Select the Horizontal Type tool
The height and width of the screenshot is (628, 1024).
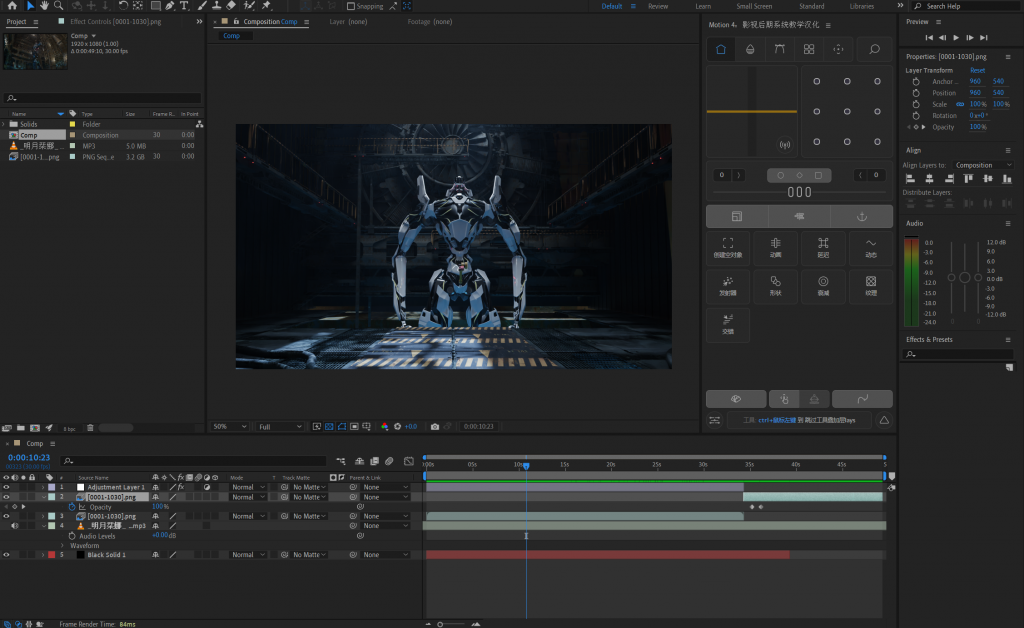coord(184,6)
